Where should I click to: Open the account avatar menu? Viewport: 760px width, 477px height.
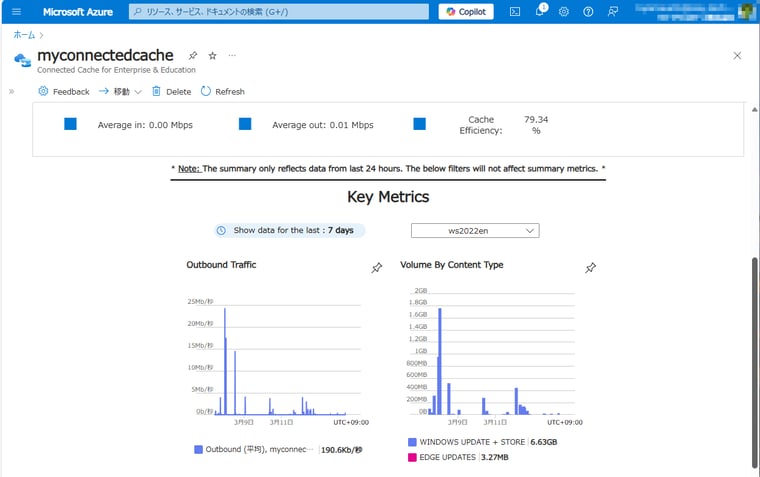[x=745, y=12]
